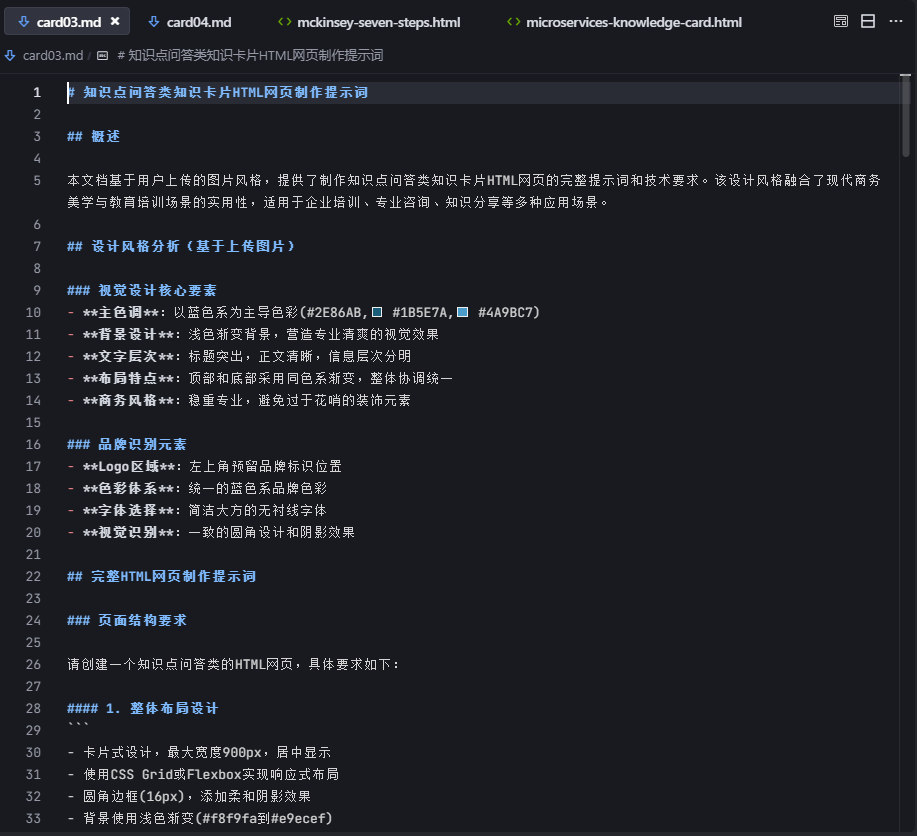Place cursor on line number 10

point(33,312)
